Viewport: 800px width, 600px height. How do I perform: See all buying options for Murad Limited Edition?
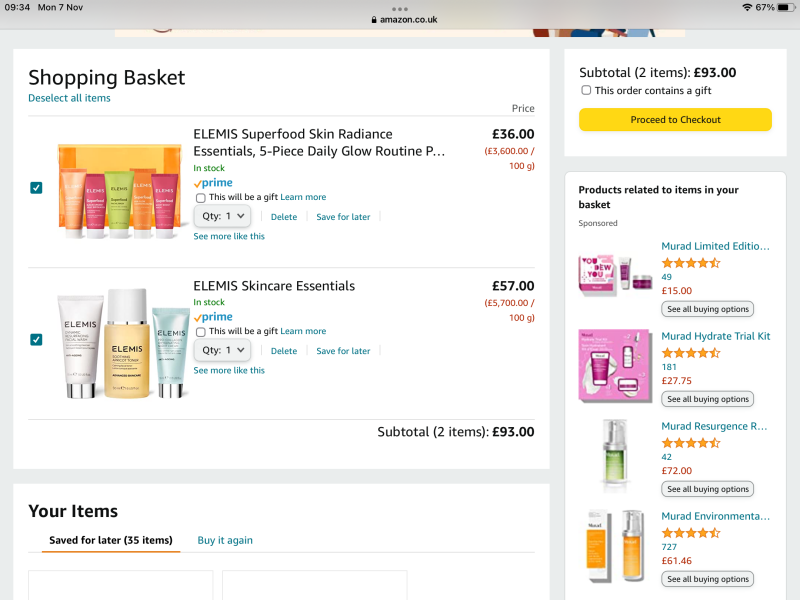tap(707, 309)
